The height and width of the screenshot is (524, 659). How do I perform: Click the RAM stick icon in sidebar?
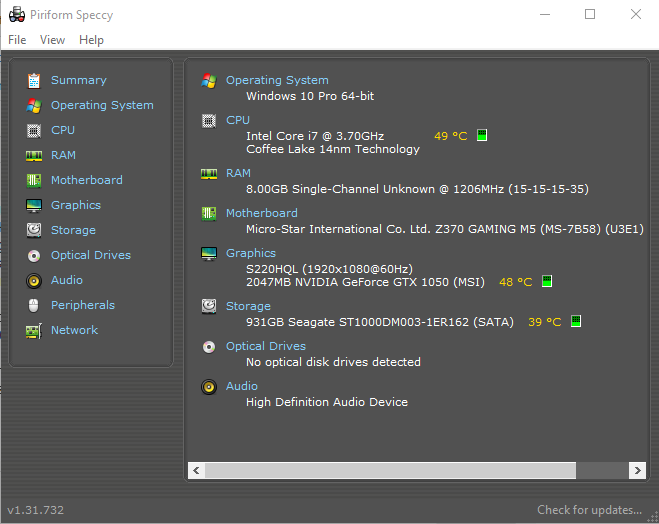click(34, 156)
